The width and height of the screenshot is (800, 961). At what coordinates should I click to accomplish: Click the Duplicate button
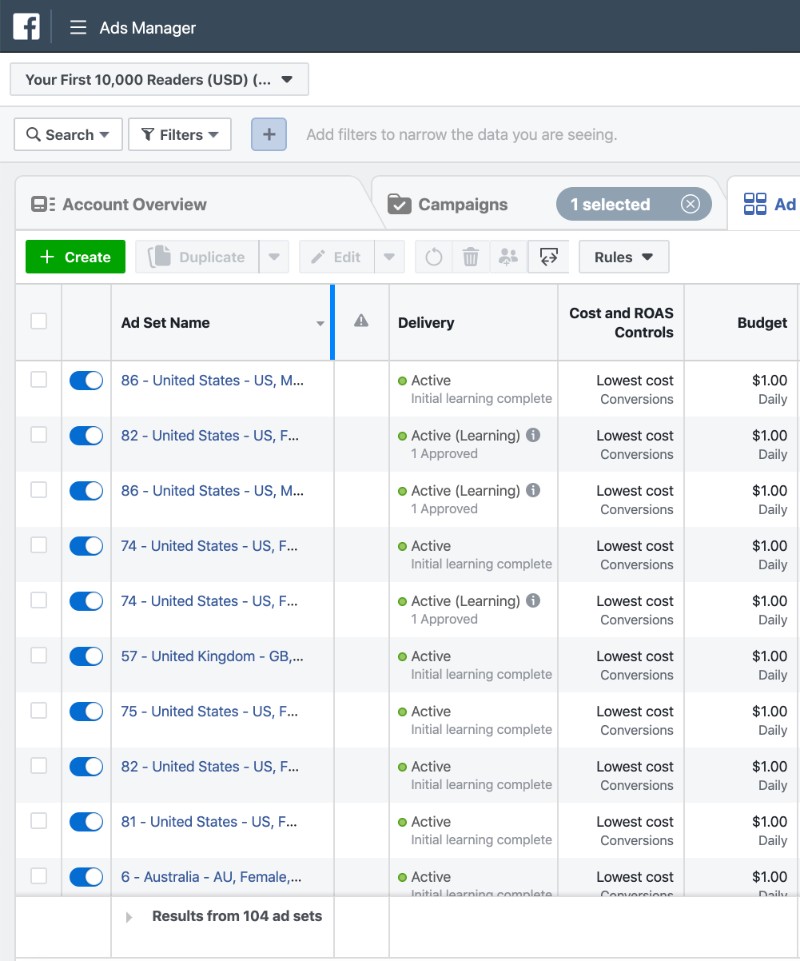point(197,257)
